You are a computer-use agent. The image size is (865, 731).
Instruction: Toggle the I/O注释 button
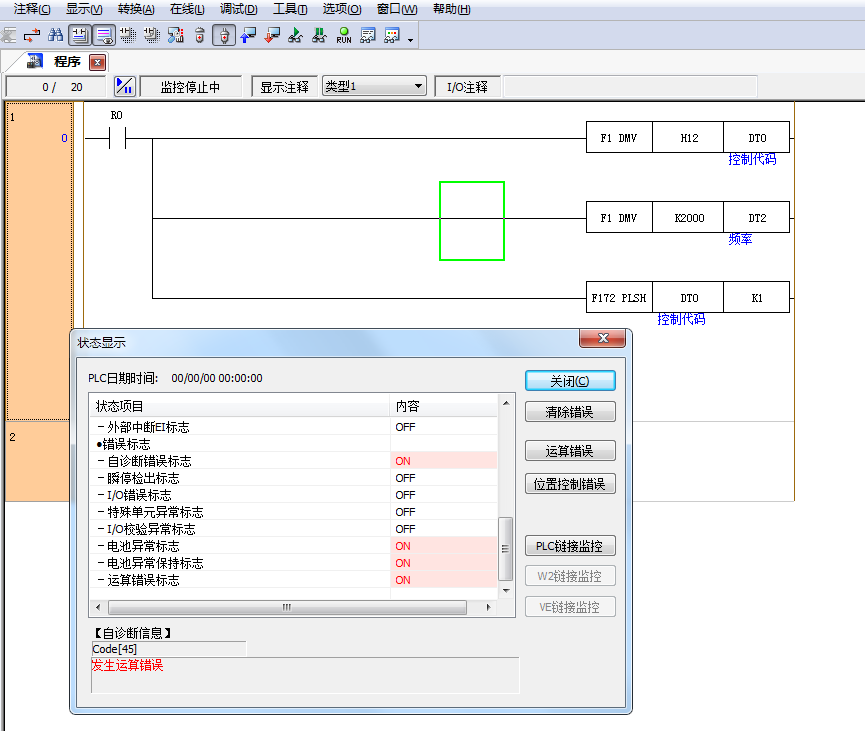tap(467, 87)
